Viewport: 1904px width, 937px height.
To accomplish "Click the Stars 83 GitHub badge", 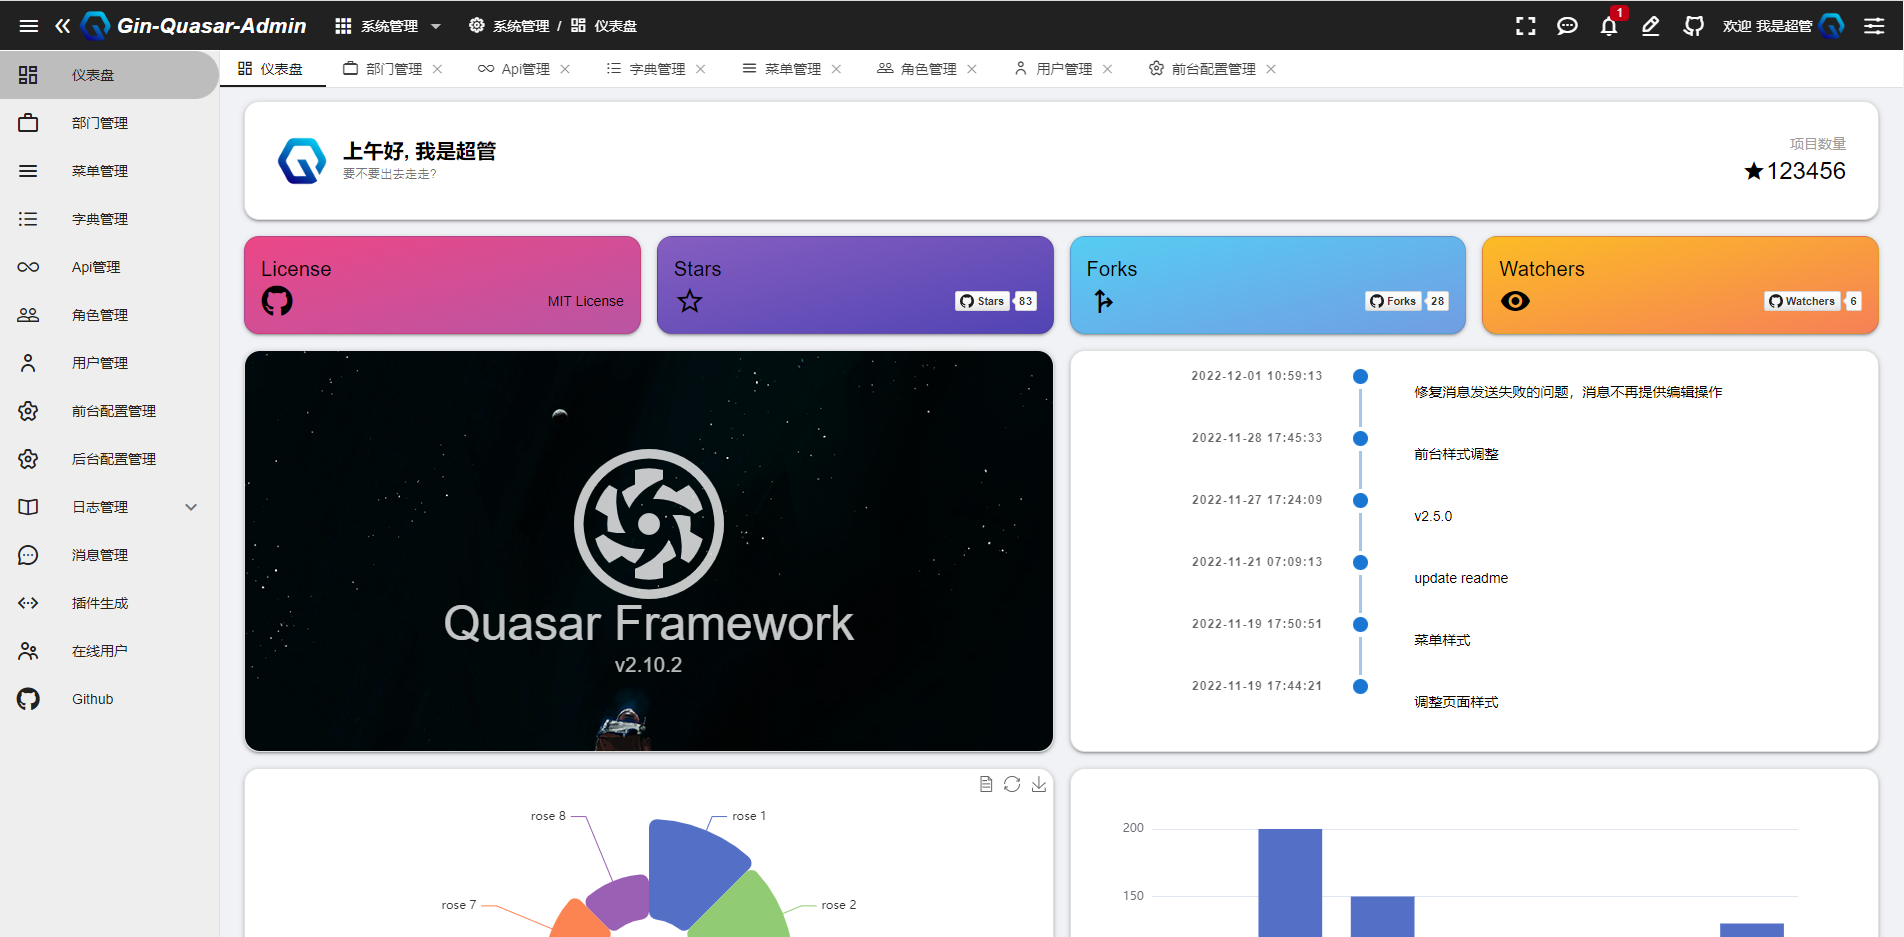I will (996, 301).
